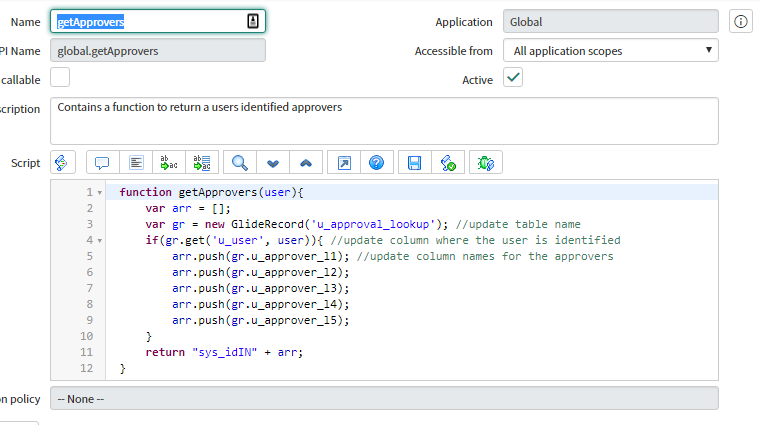Image resolution: width=760 pixels, height=425 pixels.
Task: Collapse the fold arrow on line 4
Action: [100, 241]
